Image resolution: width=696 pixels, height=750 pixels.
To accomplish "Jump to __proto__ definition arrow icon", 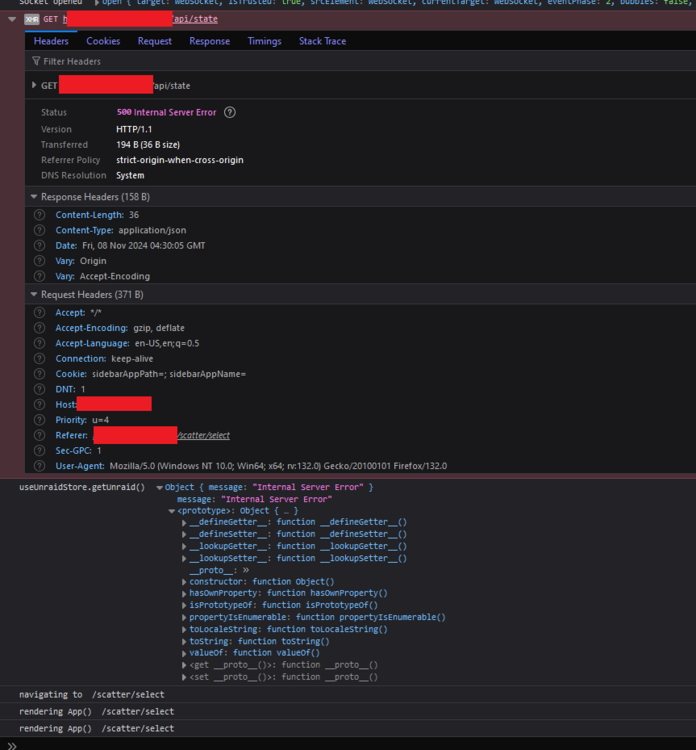I will (246, 570).
